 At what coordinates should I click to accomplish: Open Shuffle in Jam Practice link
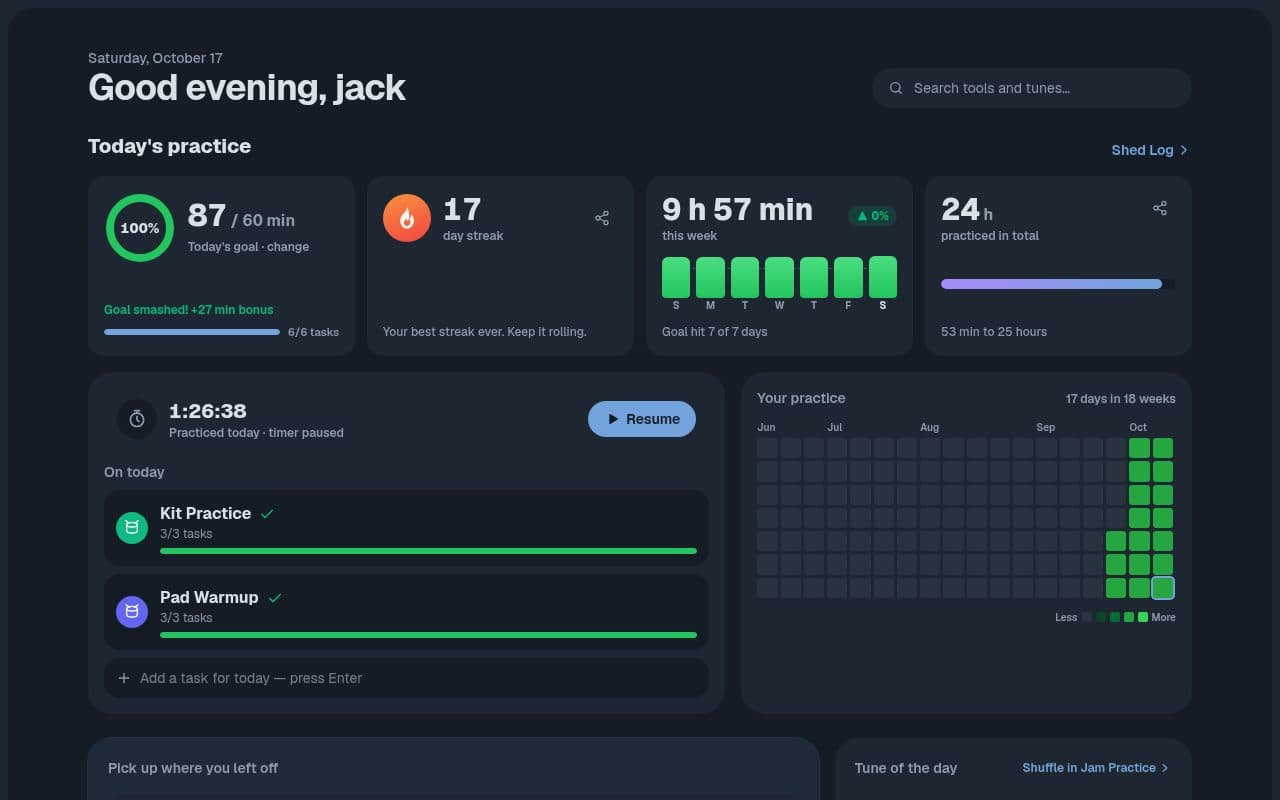coord(1096,768)
